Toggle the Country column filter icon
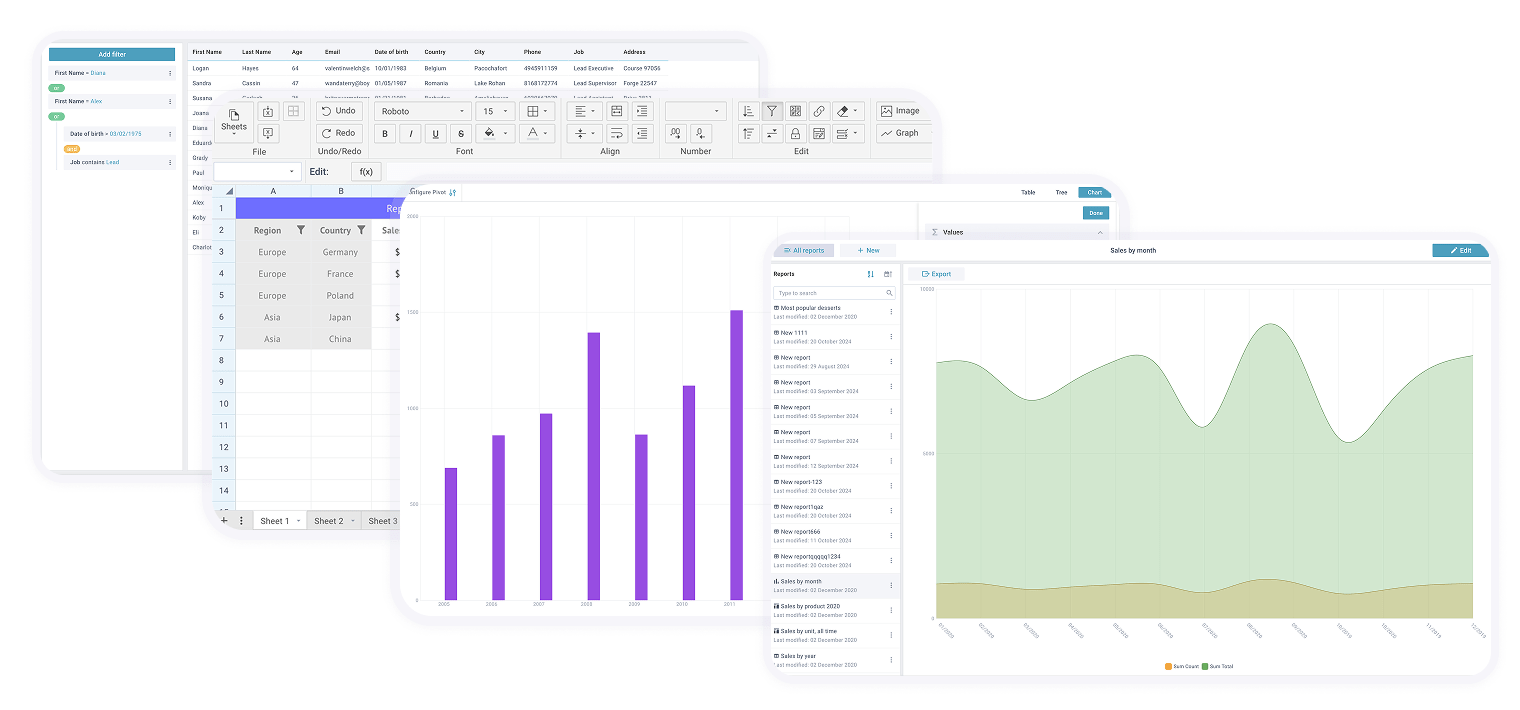Viewport: 1520px width, 710px height. [x=361, y=230]
